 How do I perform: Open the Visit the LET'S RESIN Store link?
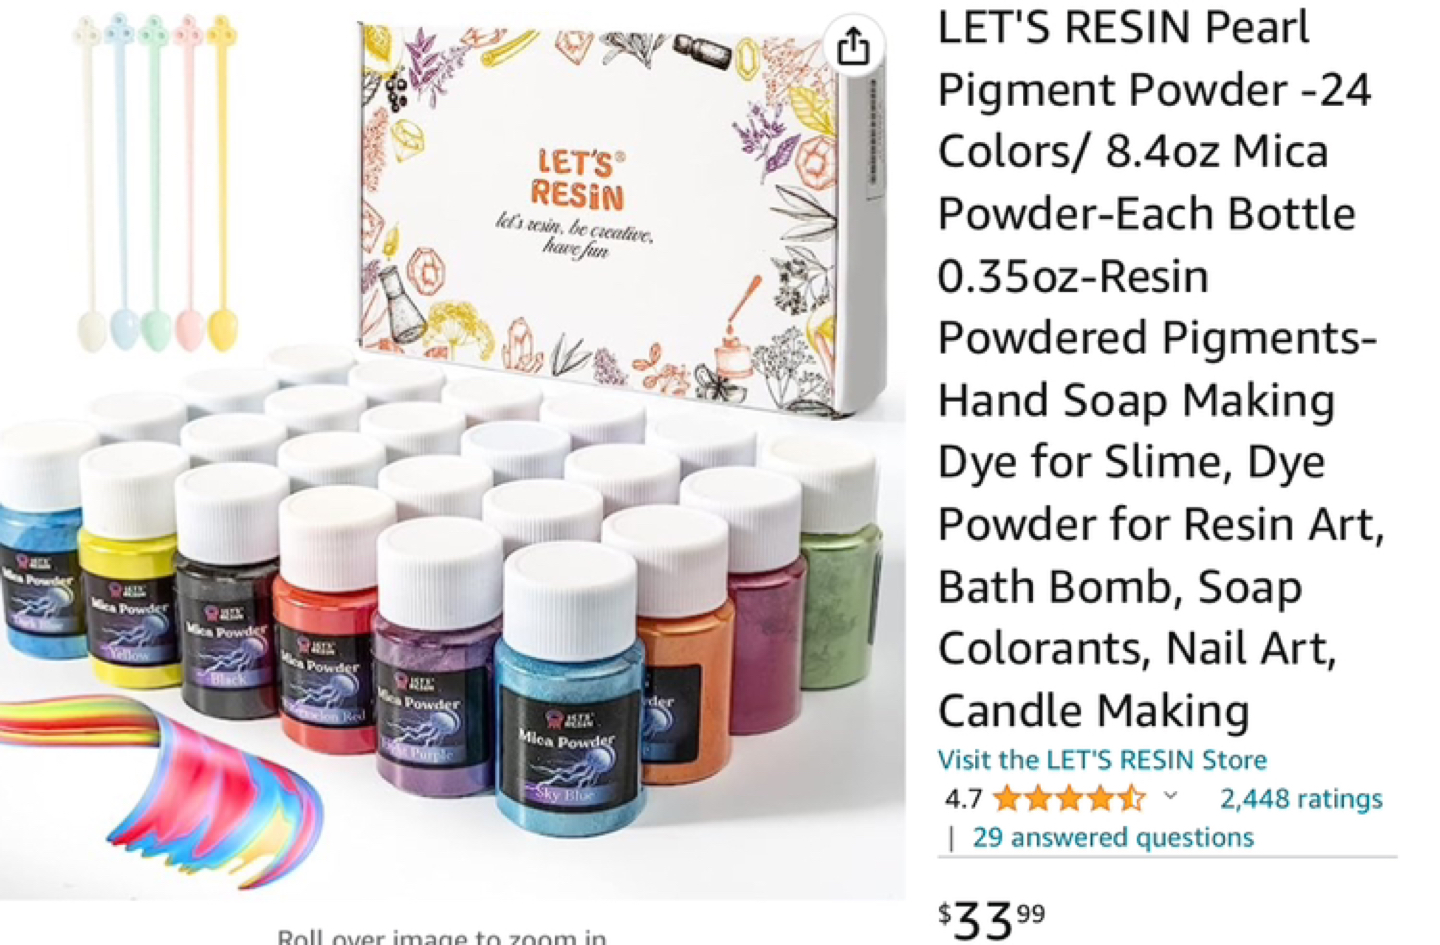click(x=1102, y=760)
